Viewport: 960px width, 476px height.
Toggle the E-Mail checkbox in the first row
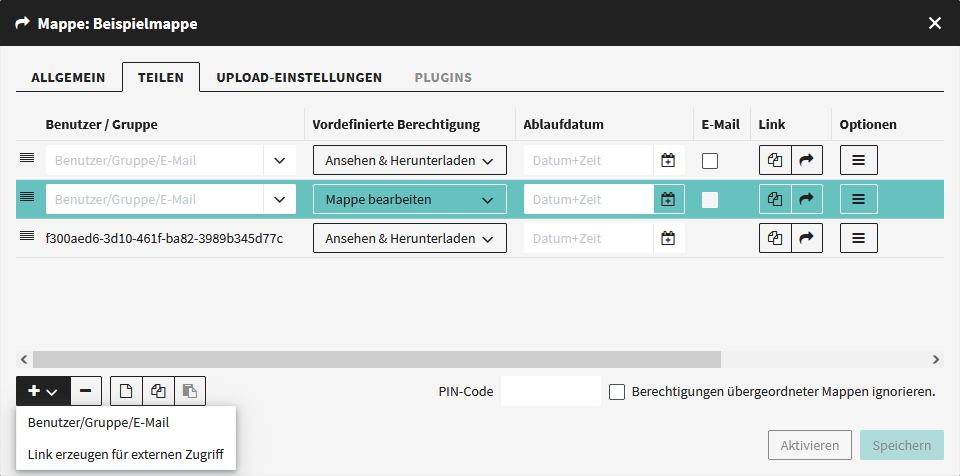(710, 161)
